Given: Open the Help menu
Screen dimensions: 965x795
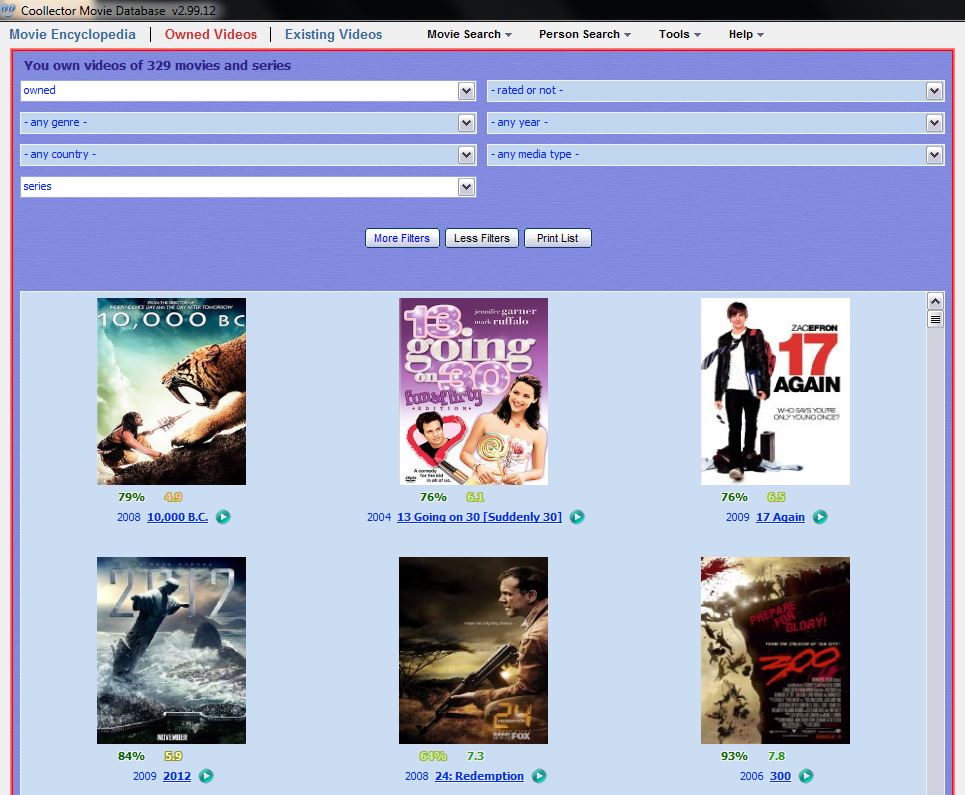Looking at the screenshot, I should tap(746, 34).
